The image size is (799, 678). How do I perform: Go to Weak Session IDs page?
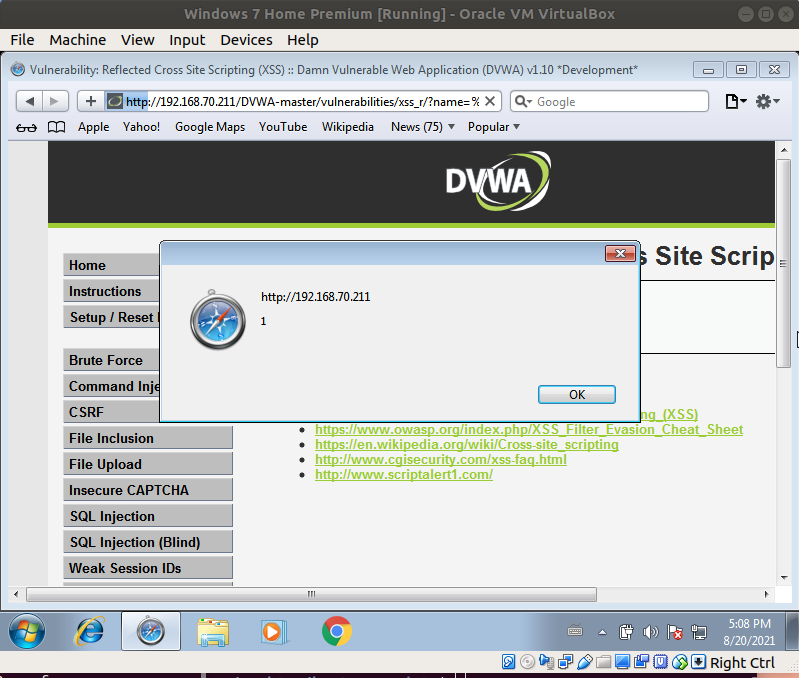click(148, 568)
